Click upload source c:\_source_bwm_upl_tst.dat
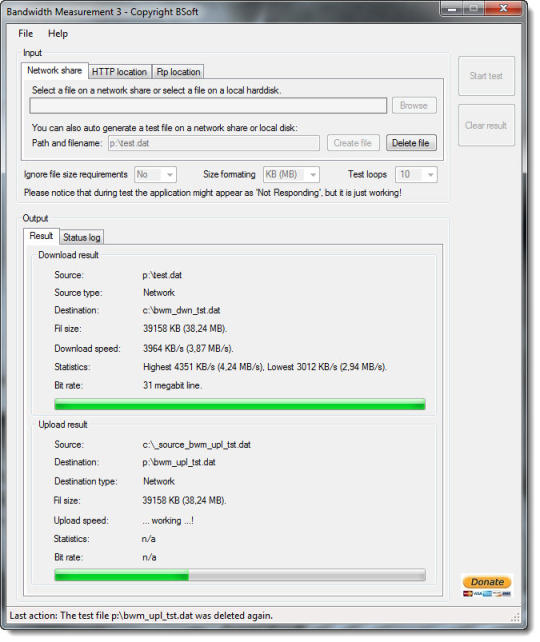Viewport: 540px width, 642px height. coord(197,445)
